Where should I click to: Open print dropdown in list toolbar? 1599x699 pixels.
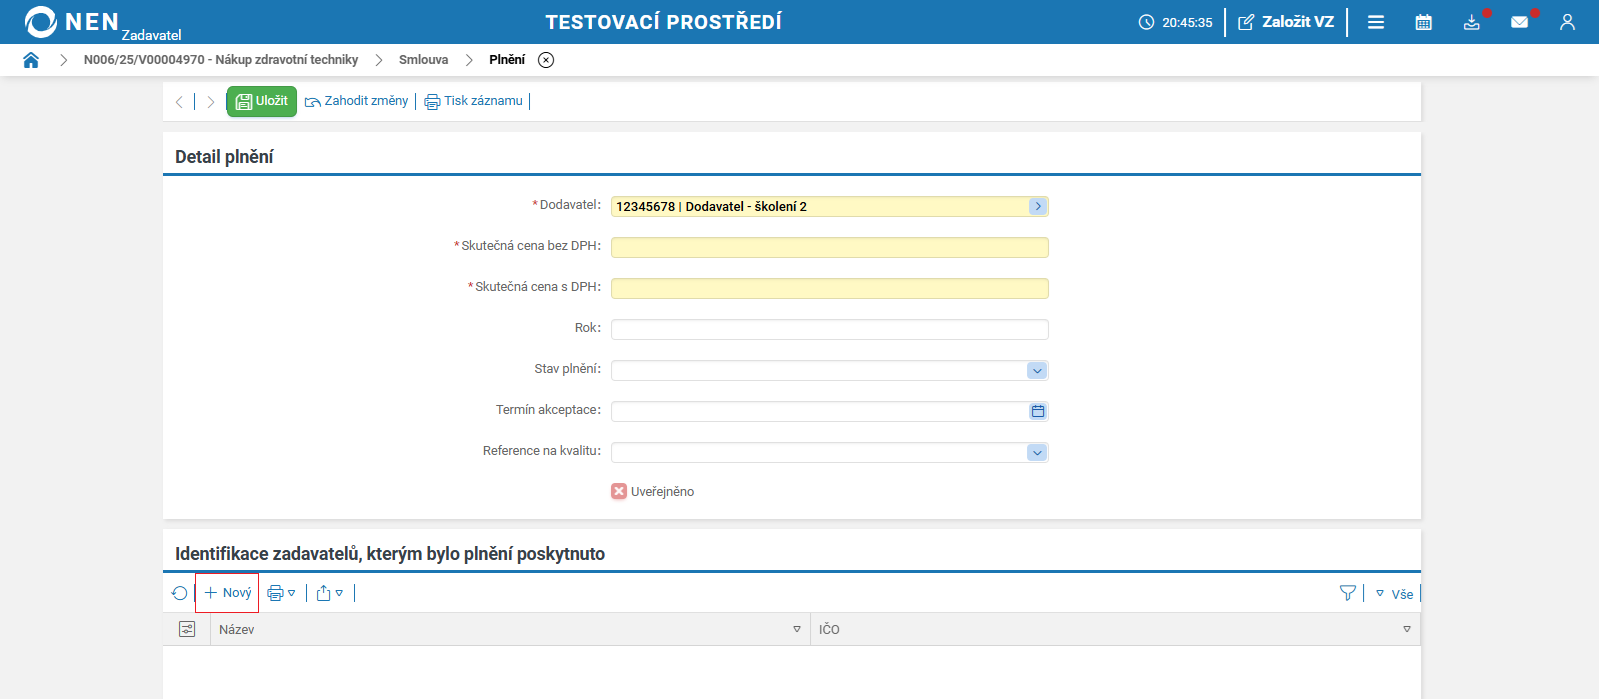point(282,593)
